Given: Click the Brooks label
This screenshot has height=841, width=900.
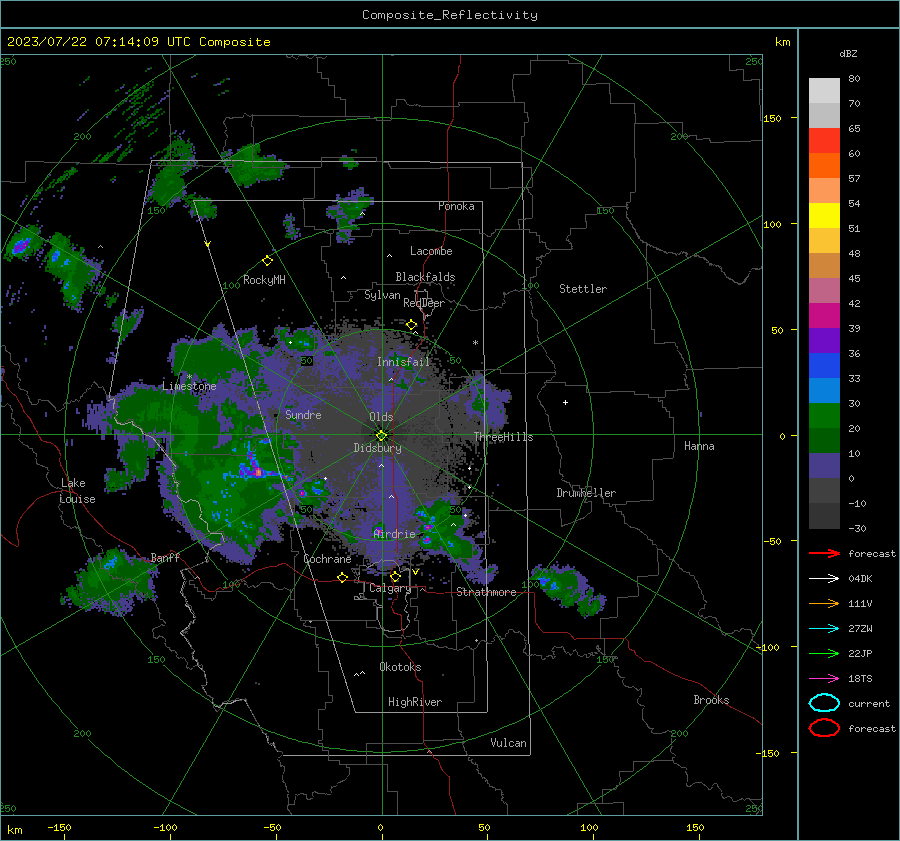Looking at the screenshot, I should [x=711, y=700].
